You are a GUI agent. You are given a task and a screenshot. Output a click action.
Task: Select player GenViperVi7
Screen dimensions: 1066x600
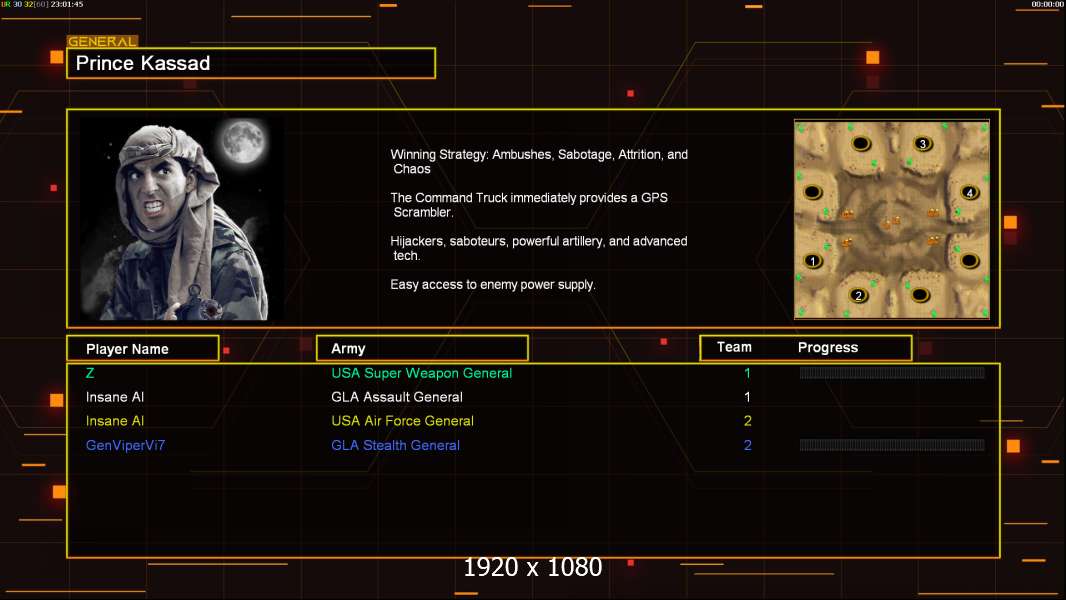(x=125, y=445)
